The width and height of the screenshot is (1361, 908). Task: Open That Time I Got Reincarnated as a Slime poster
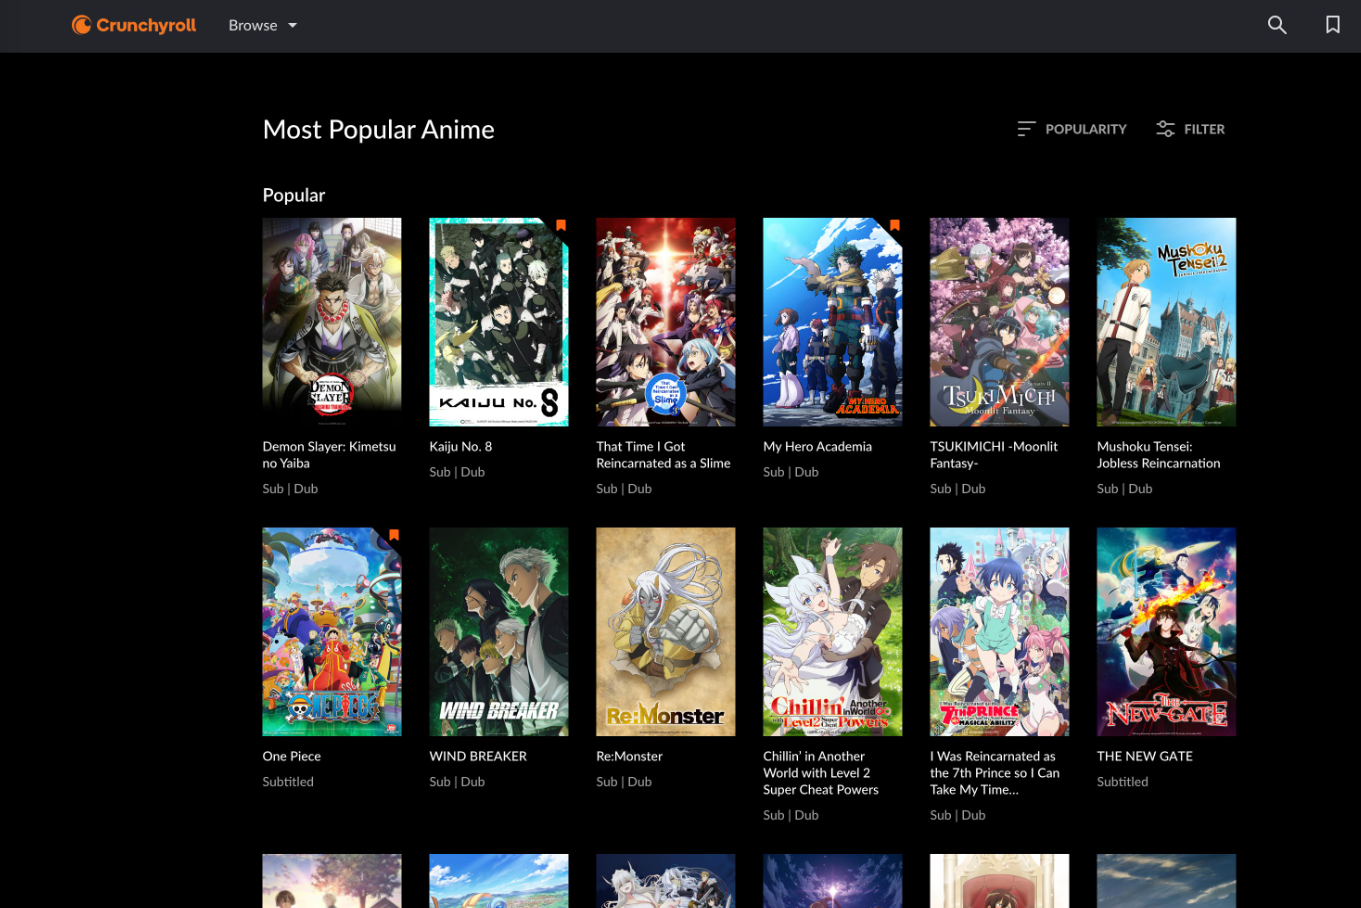coord(666,322)
